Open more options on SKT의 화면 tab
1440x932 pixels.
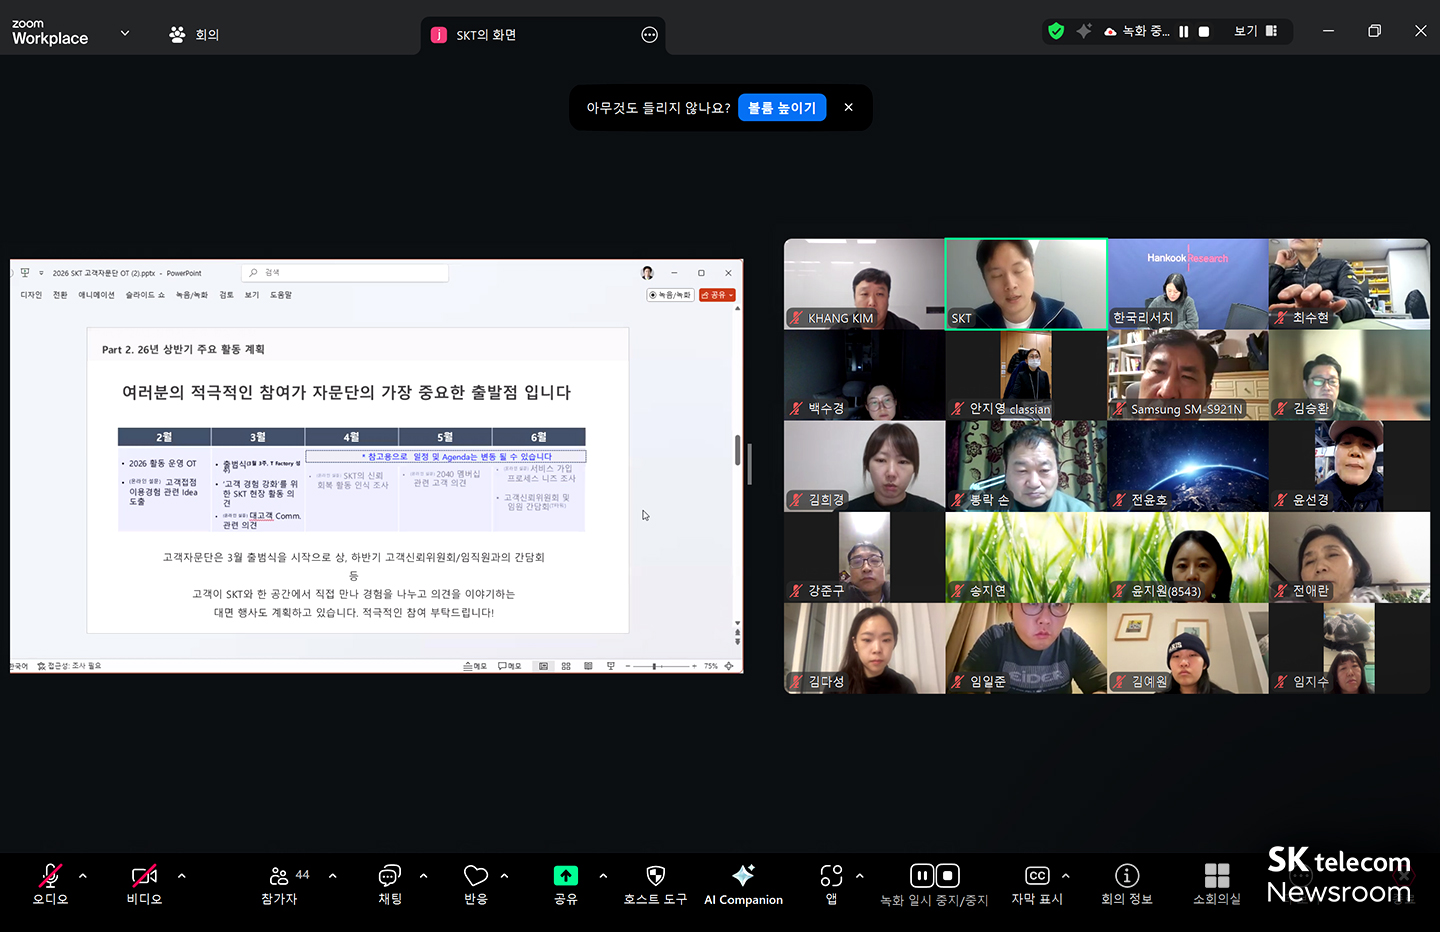pos(649,35)
